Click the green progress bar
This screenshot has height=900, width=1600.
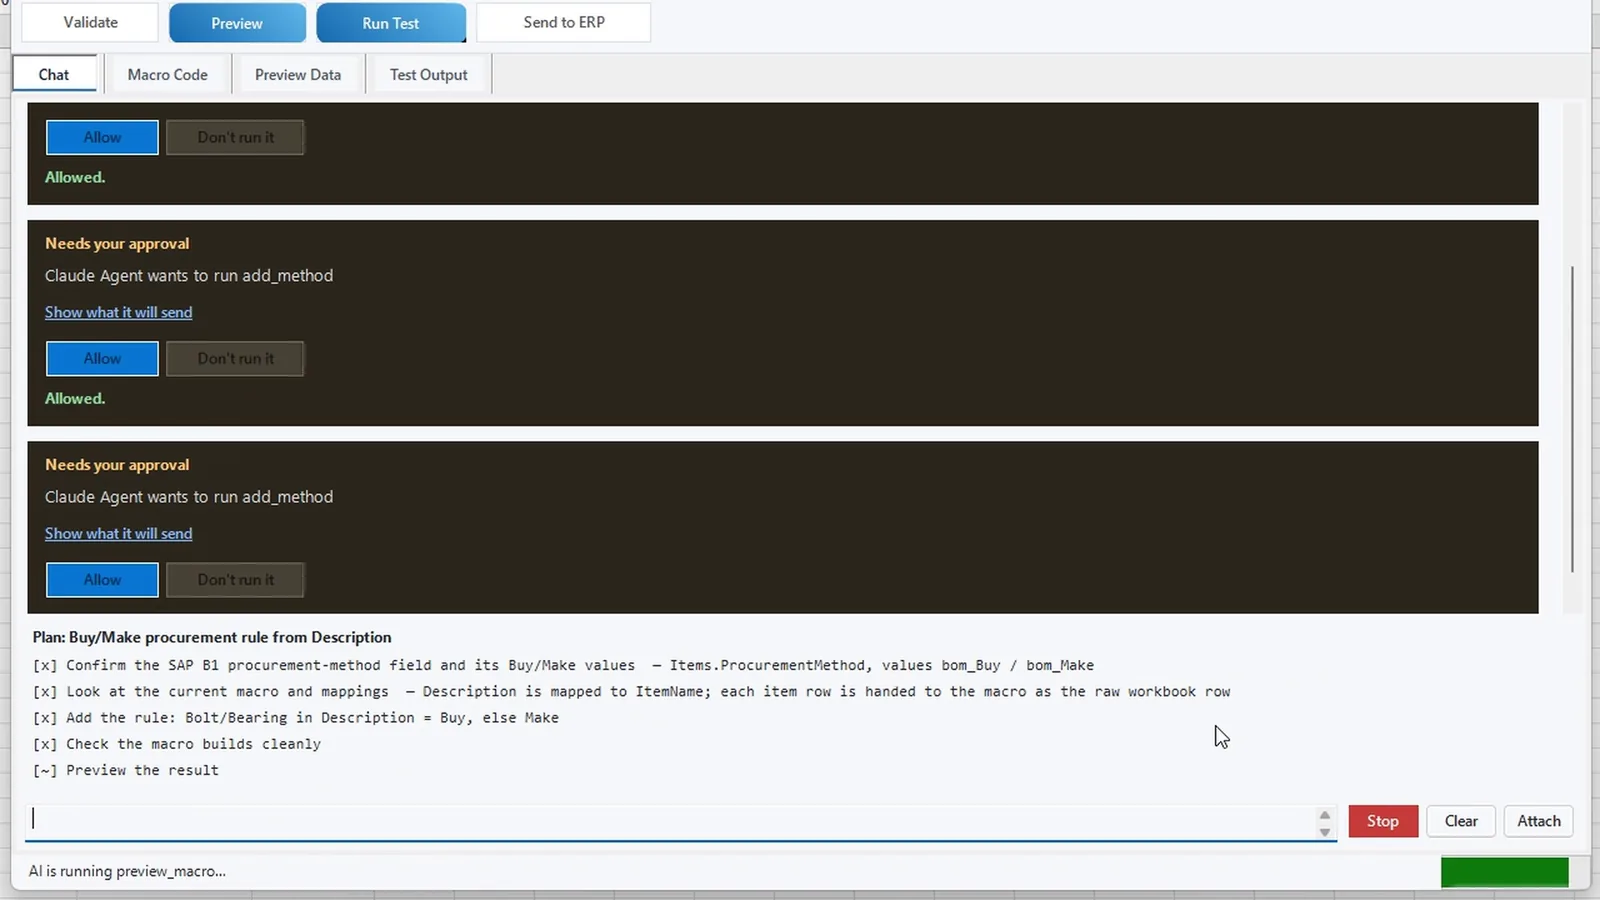[x=1504, y=872]
